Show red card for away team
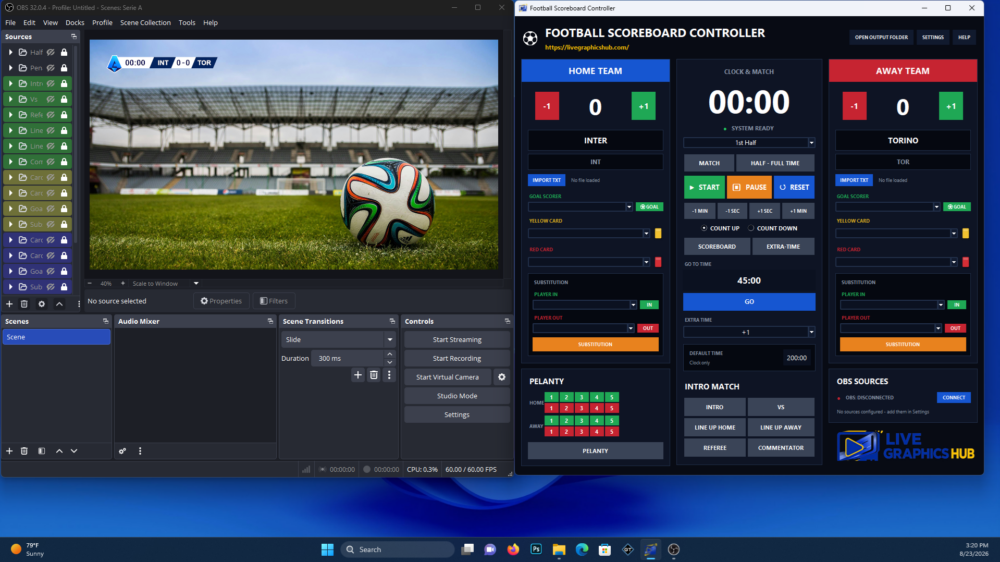Image resolution: width=1000 pixels, height=562 pixels. (x=966, y=262)
